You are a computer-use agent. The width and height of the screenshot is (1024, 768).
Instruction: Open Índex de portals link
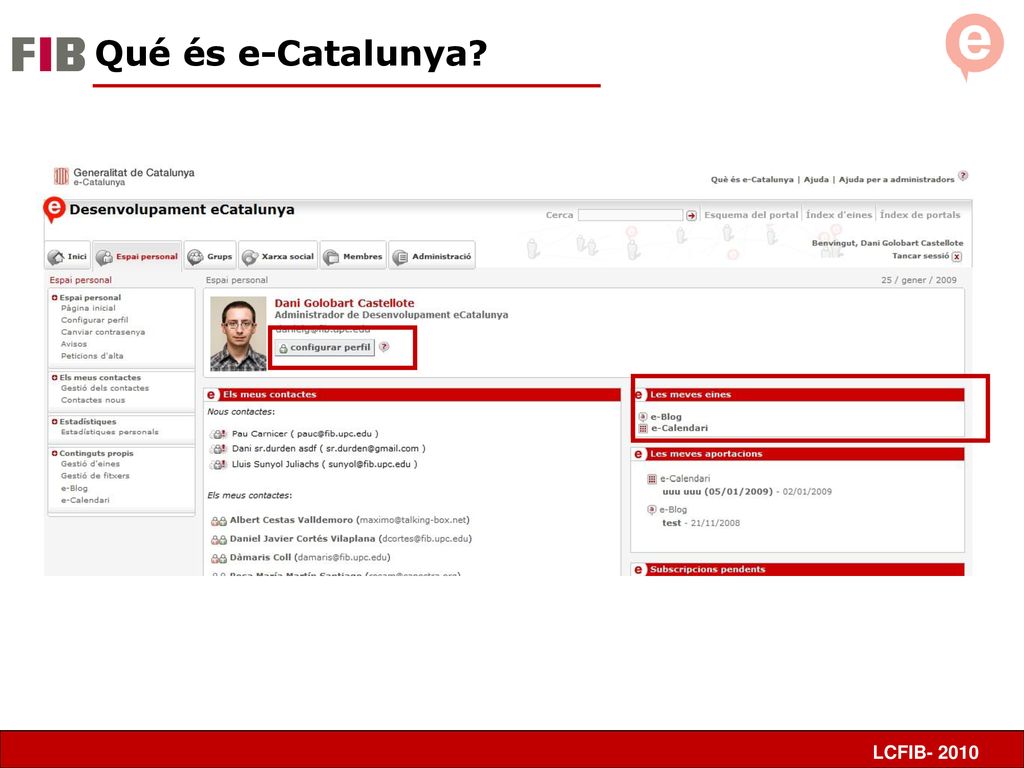click(920, 215)
